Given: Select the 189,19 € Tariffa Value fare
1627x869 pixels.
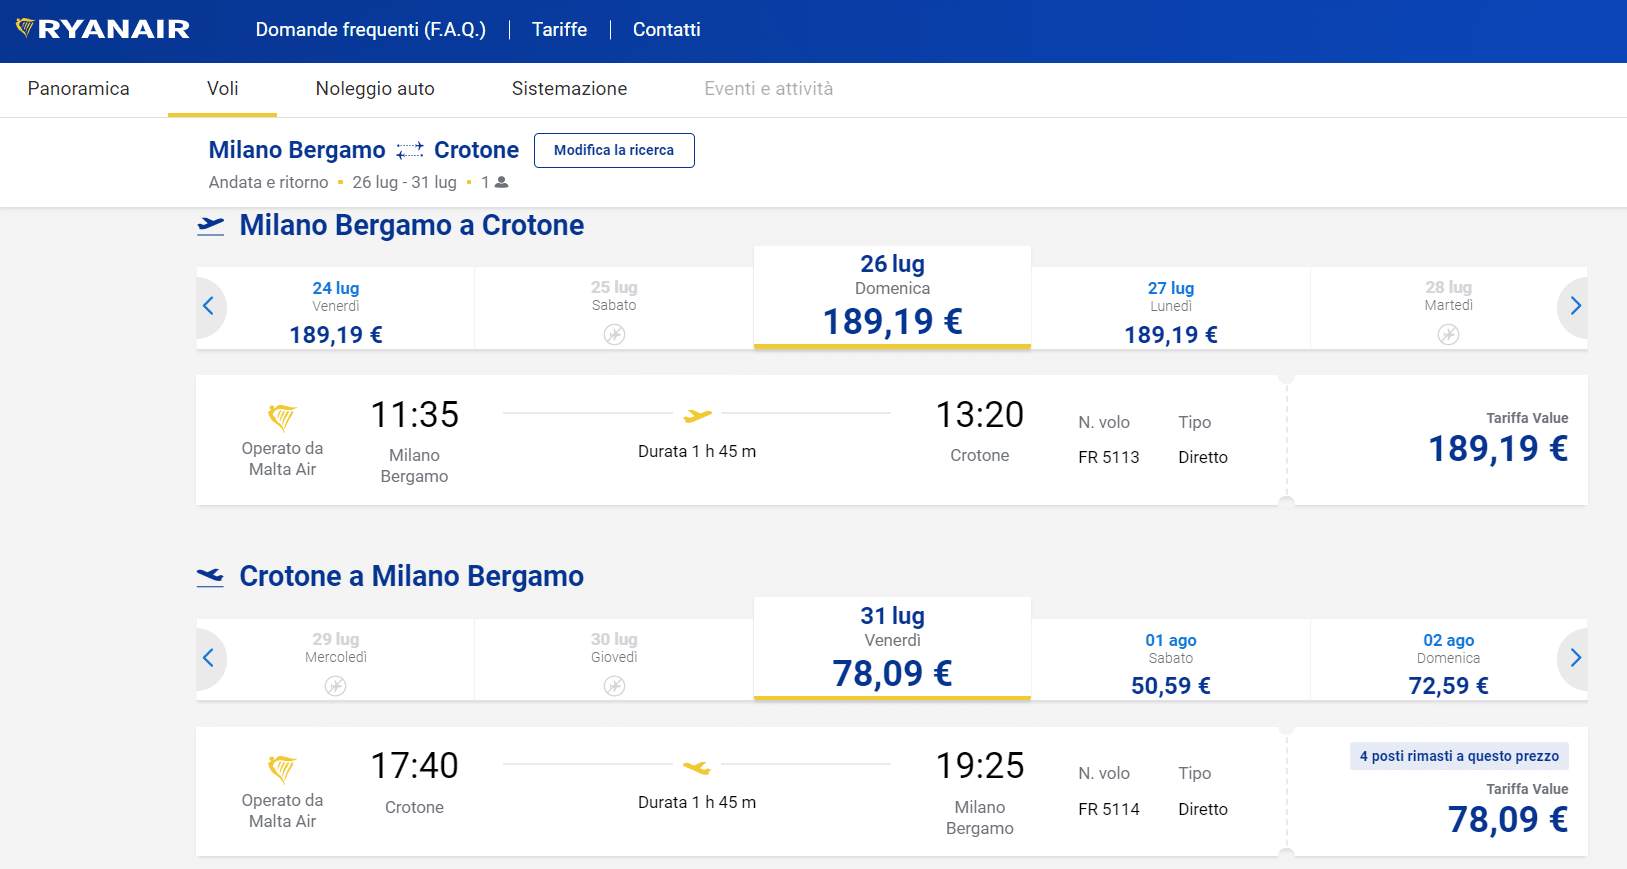Looking at the screenshot, I should pos(1497,448).
